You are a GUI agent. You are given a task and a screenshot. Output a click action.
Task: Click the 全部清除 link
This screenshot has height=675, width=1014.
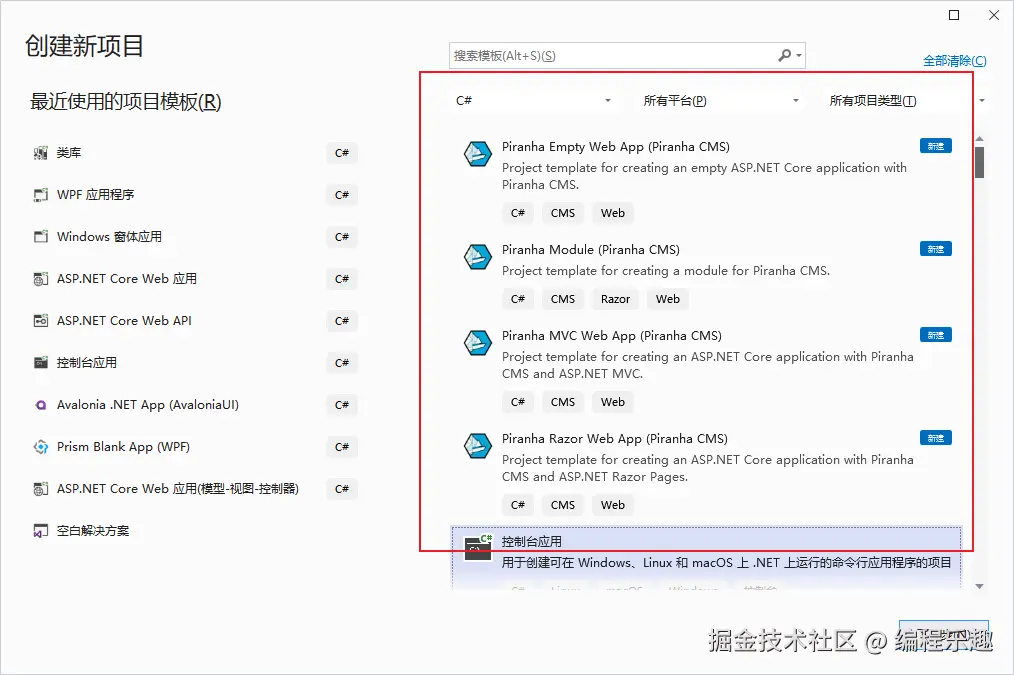[955, 61]
